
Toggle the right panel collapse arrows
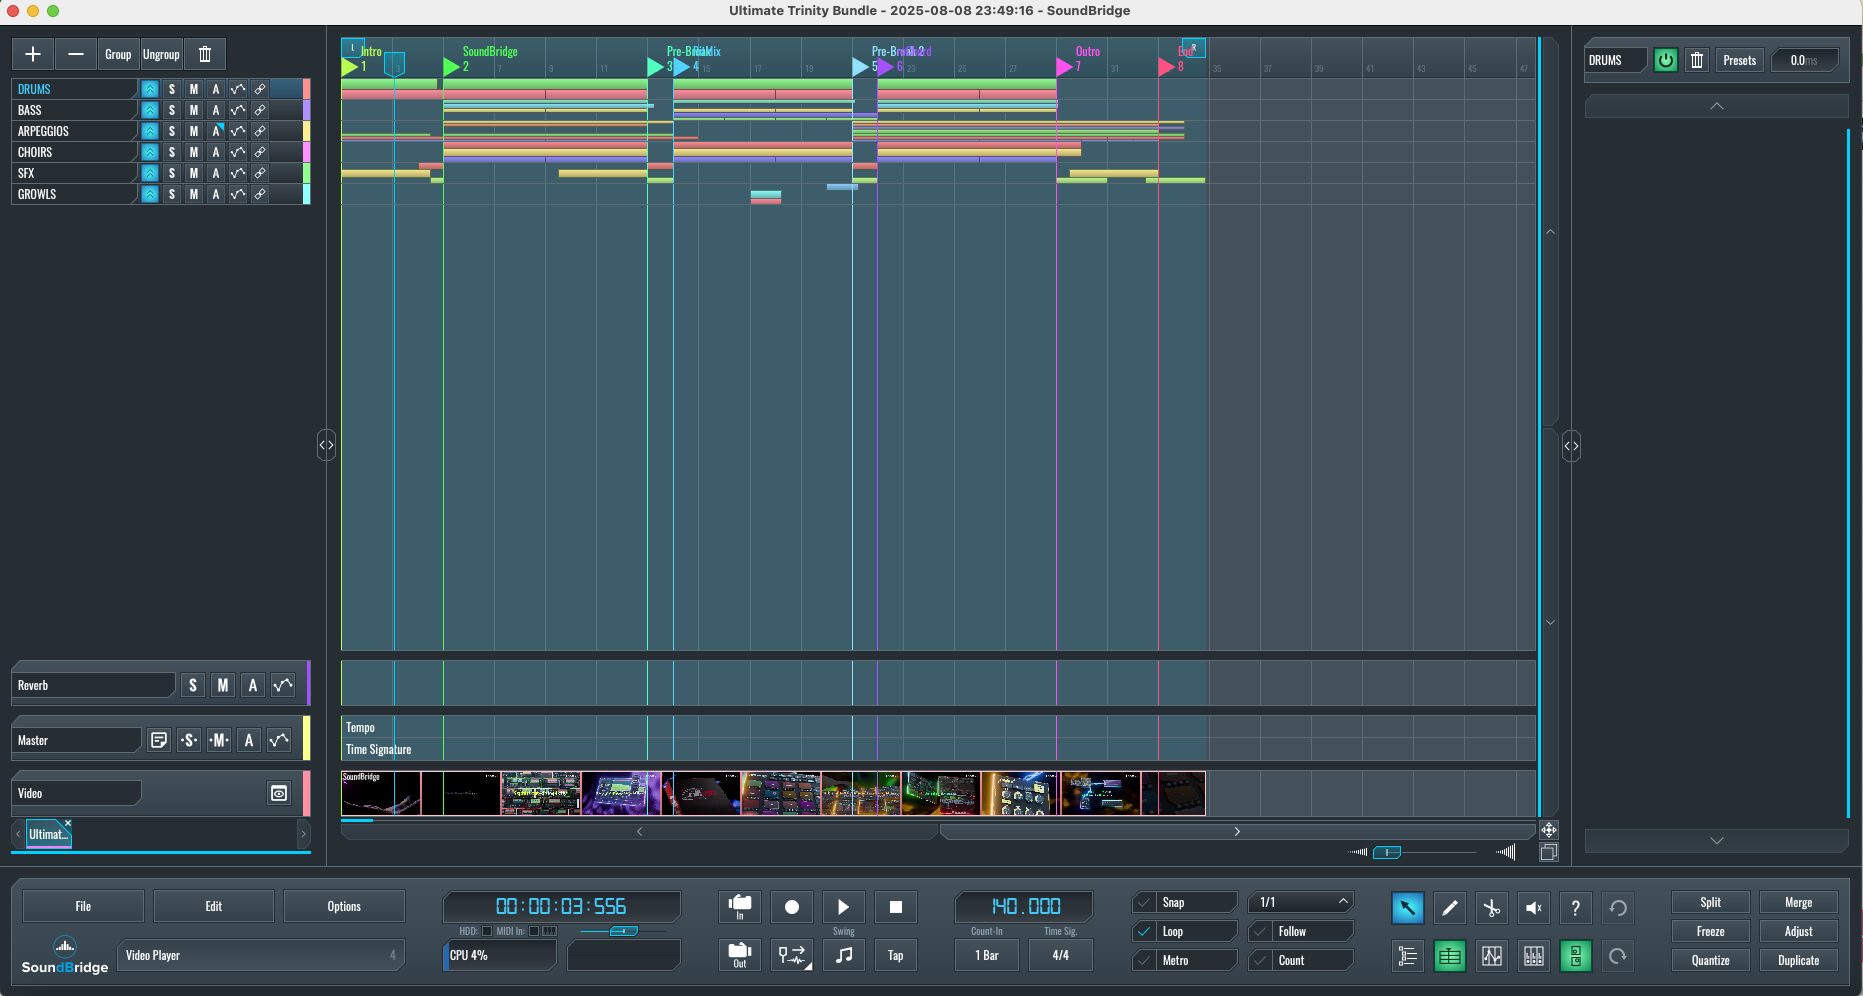pyautogui.click(x=1571, y=446)
